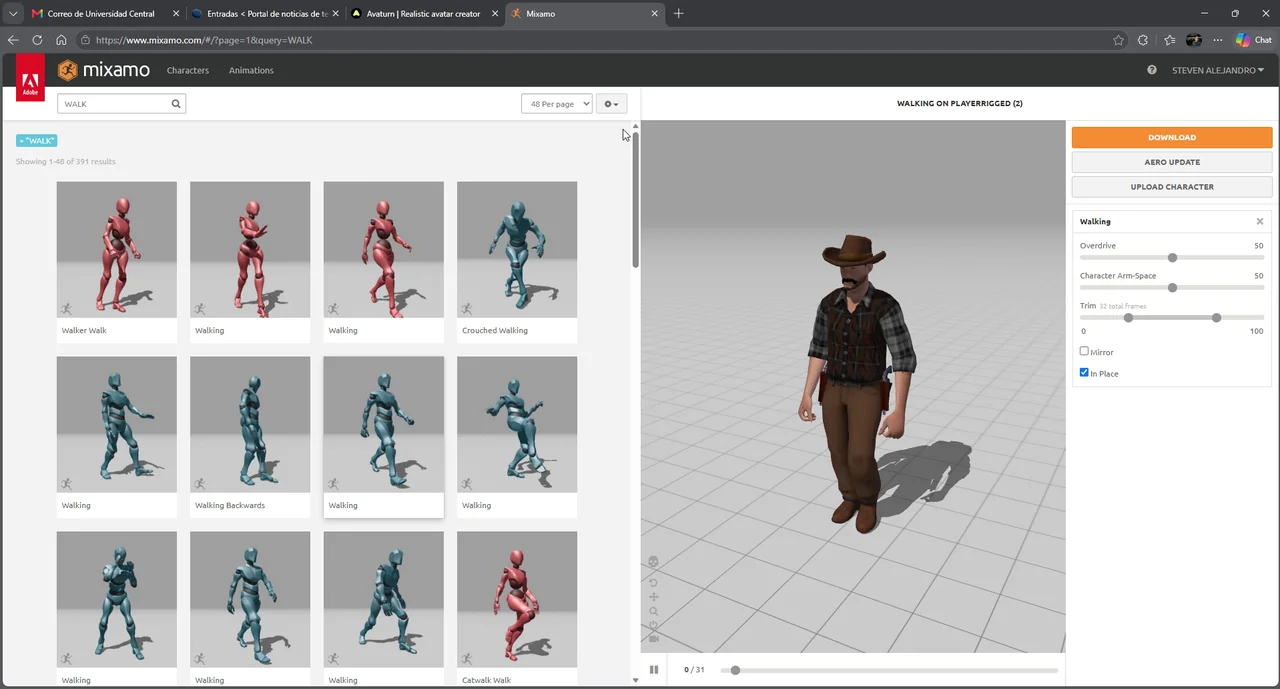Click the browser address bar URL
This screenshot has width=1280, height=689.
coord(204,40)
